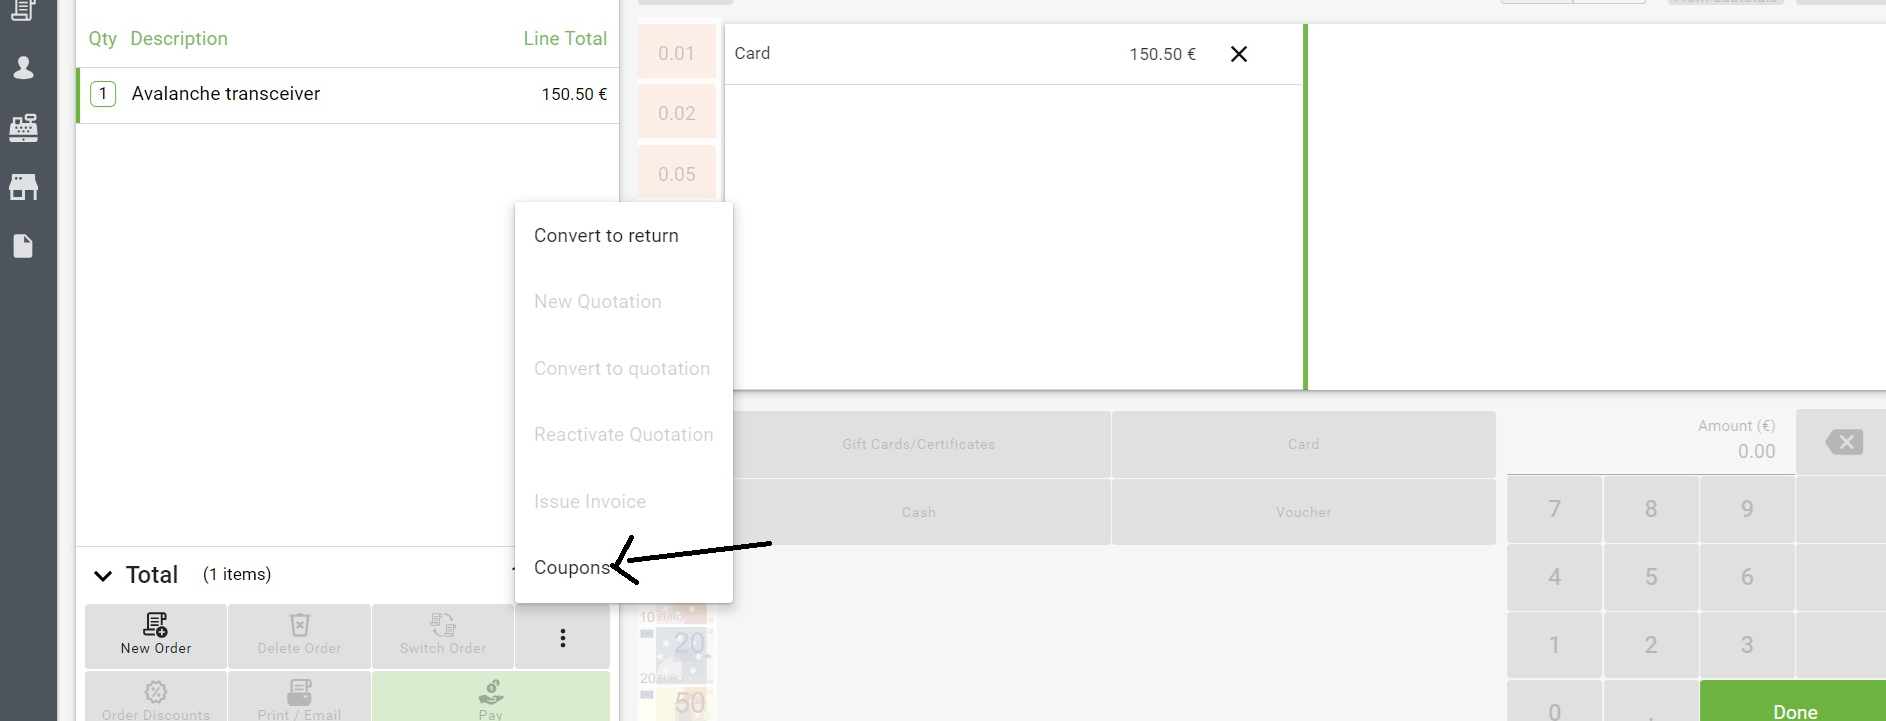Image resolution: width=1886 pixels, height=721 pixels.
Task: Click the order line total 150.50 €
Action: [x=574, y=94]
